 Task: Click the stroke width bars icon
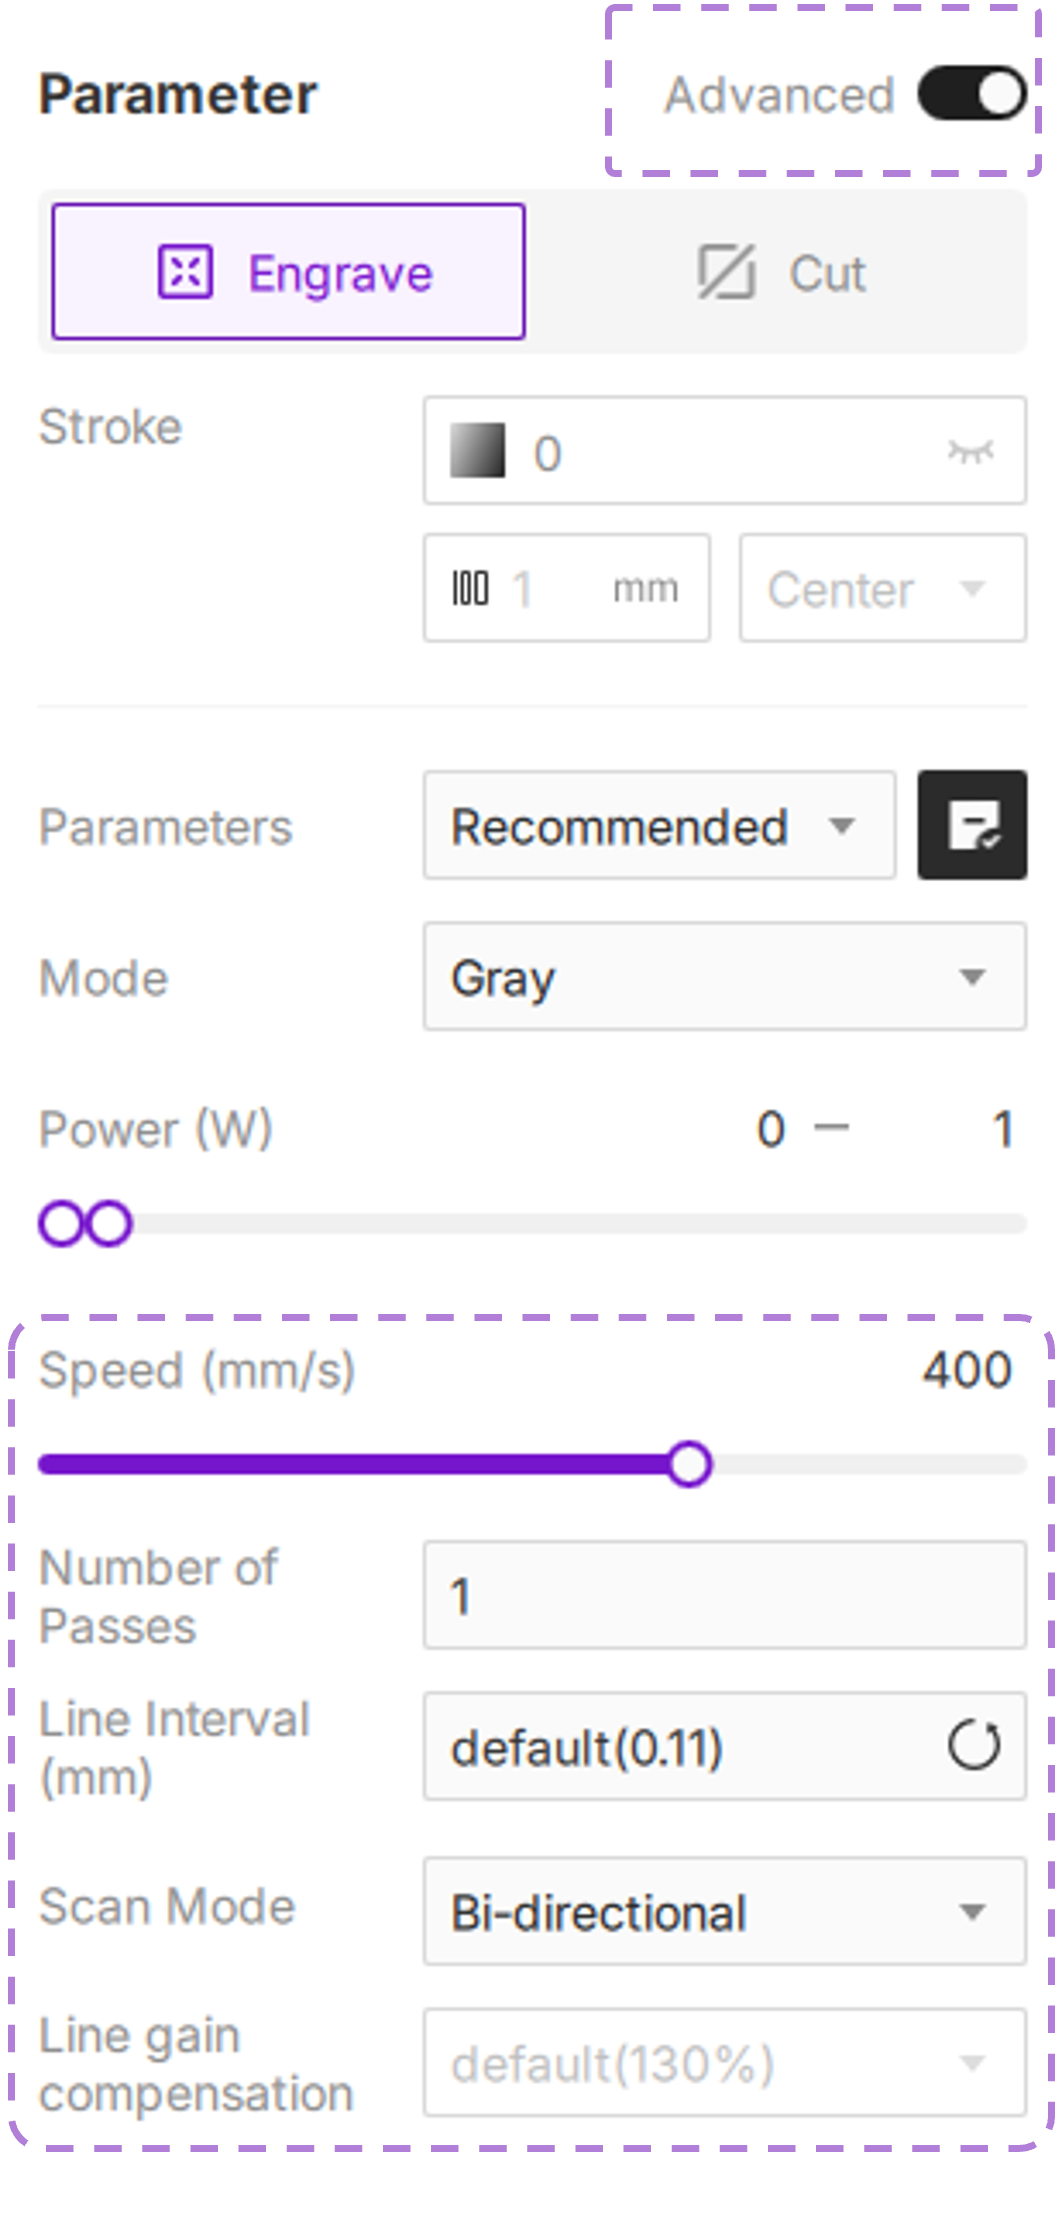tap(470, 588)
